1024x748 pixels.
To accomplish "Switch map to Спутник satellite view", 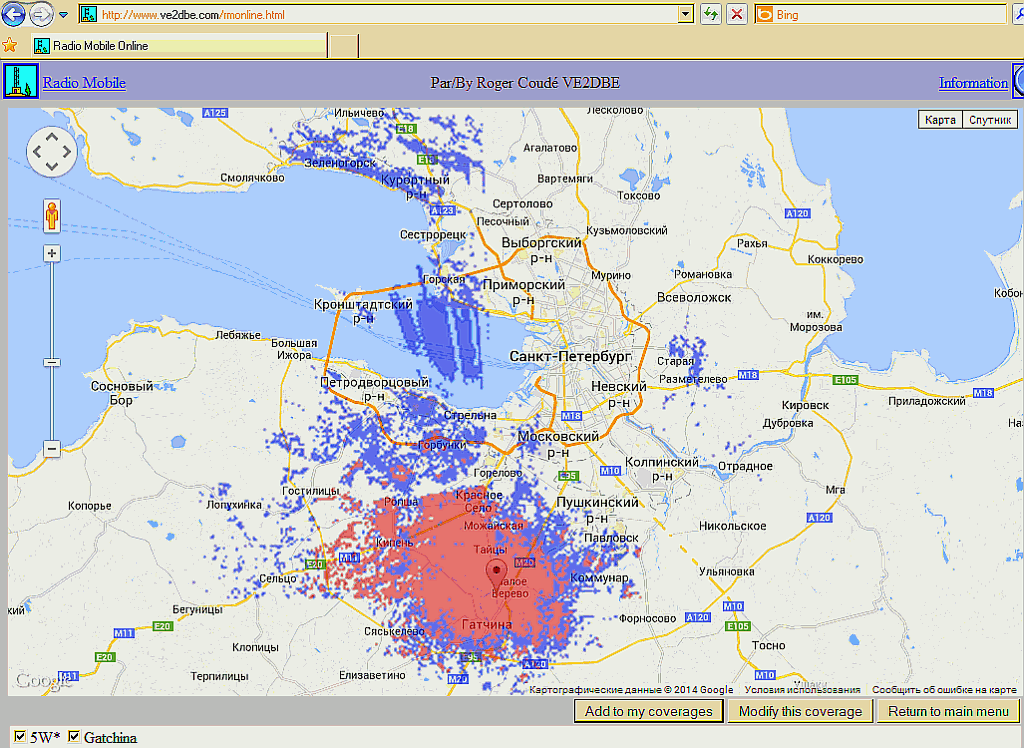I will [x=990, y=120].
